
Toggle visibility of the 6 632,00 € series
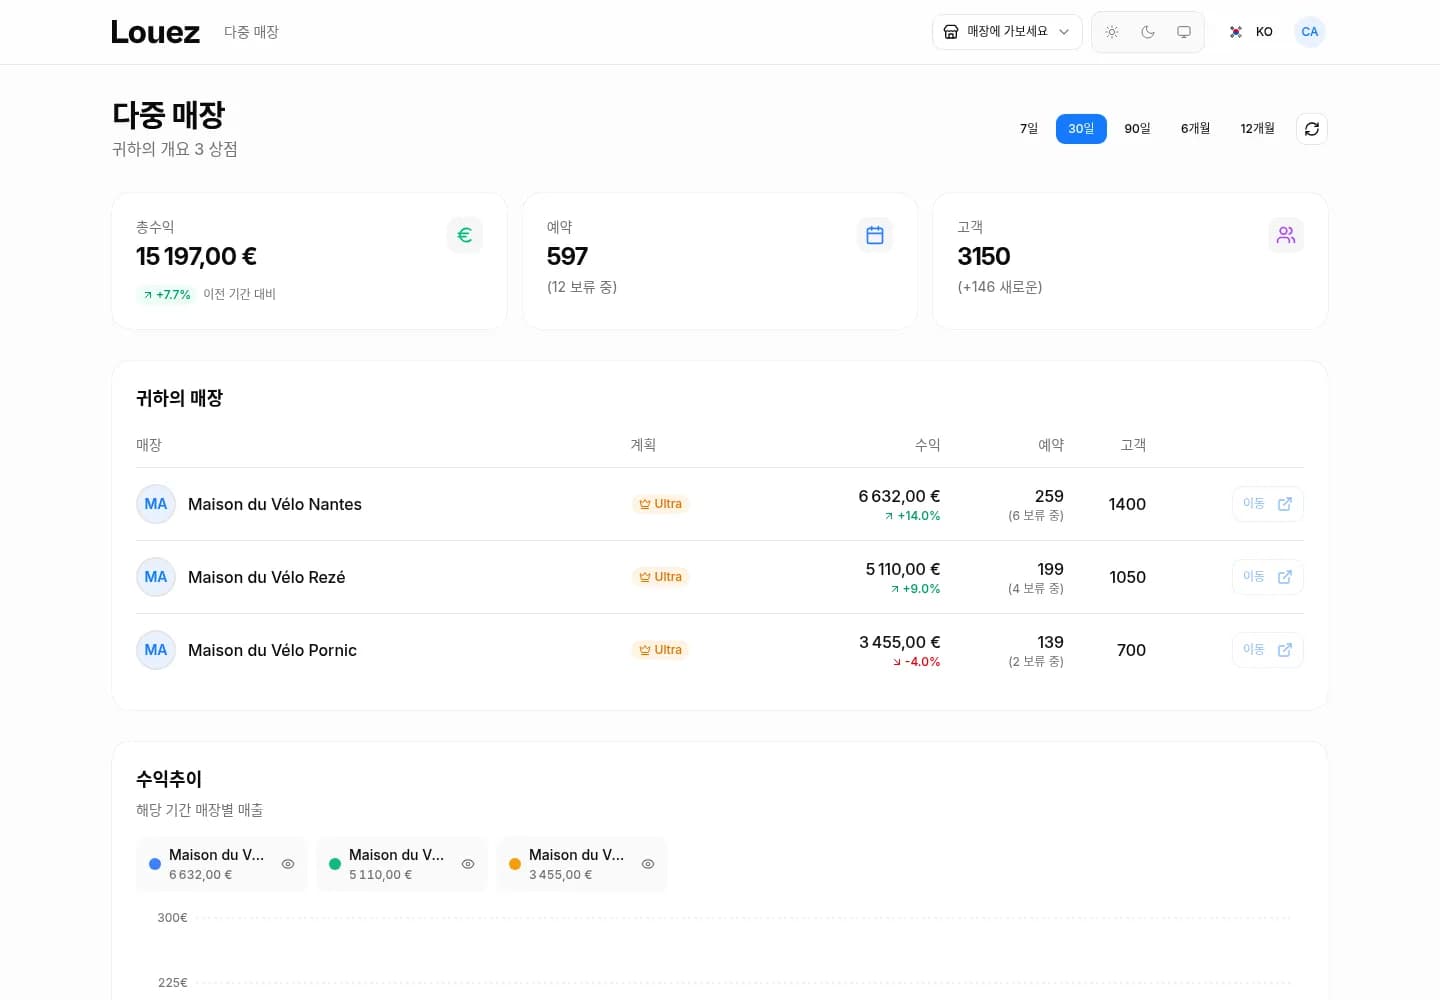(x=288, y=864)
